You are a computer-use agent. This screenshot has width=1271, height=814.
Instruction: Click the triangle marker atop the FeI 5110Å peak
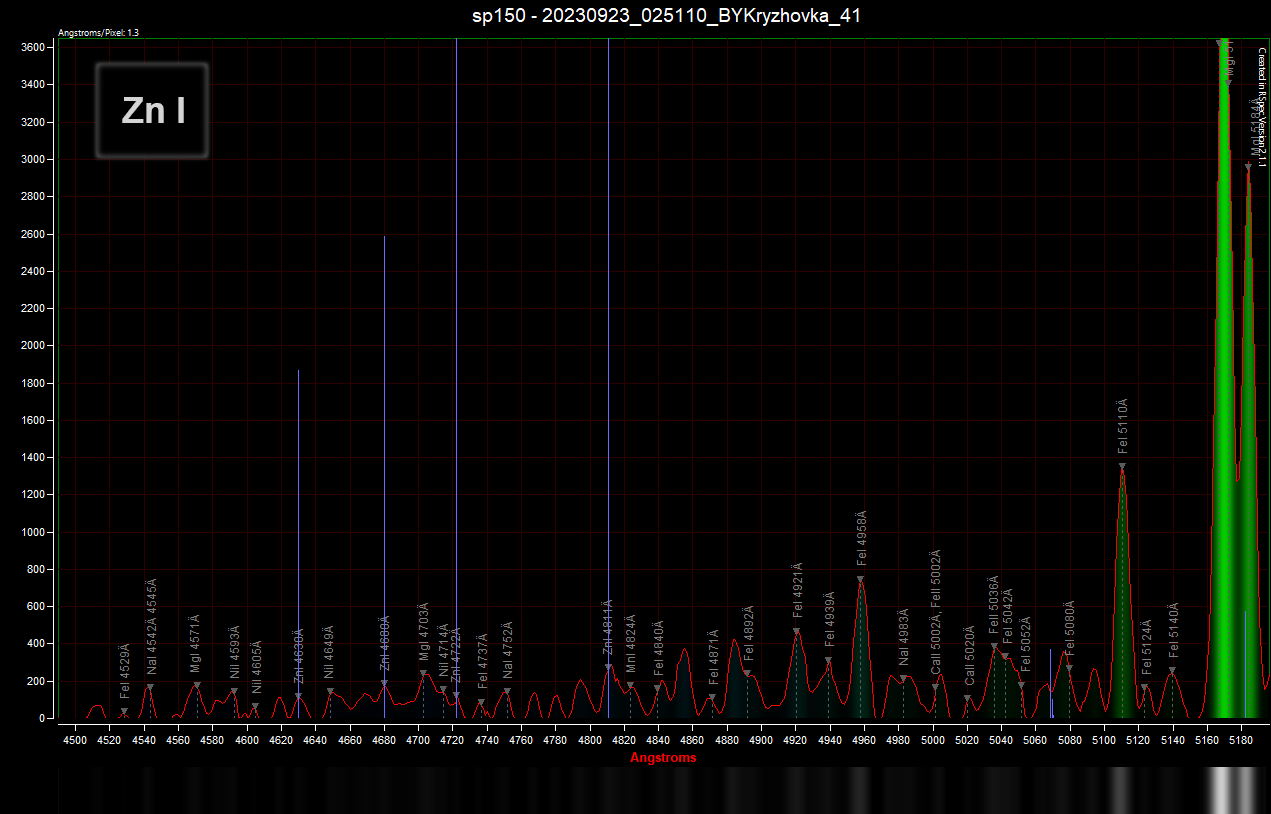click(x=1122, y=467)
